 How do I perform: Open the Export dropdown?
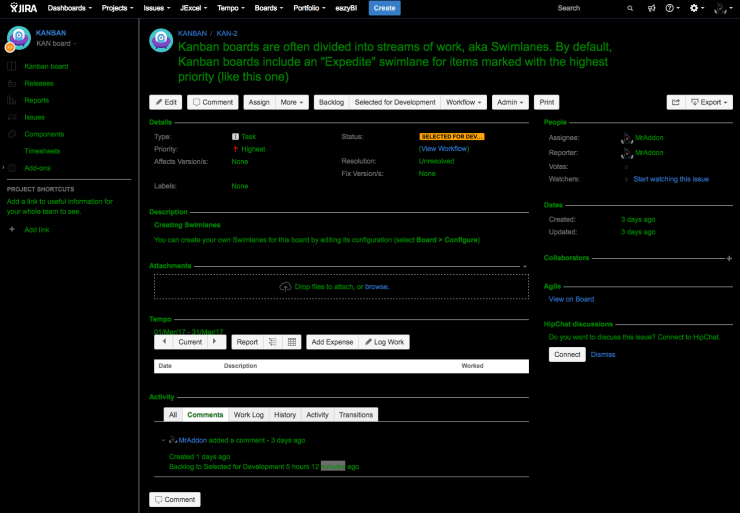(711, 102)
